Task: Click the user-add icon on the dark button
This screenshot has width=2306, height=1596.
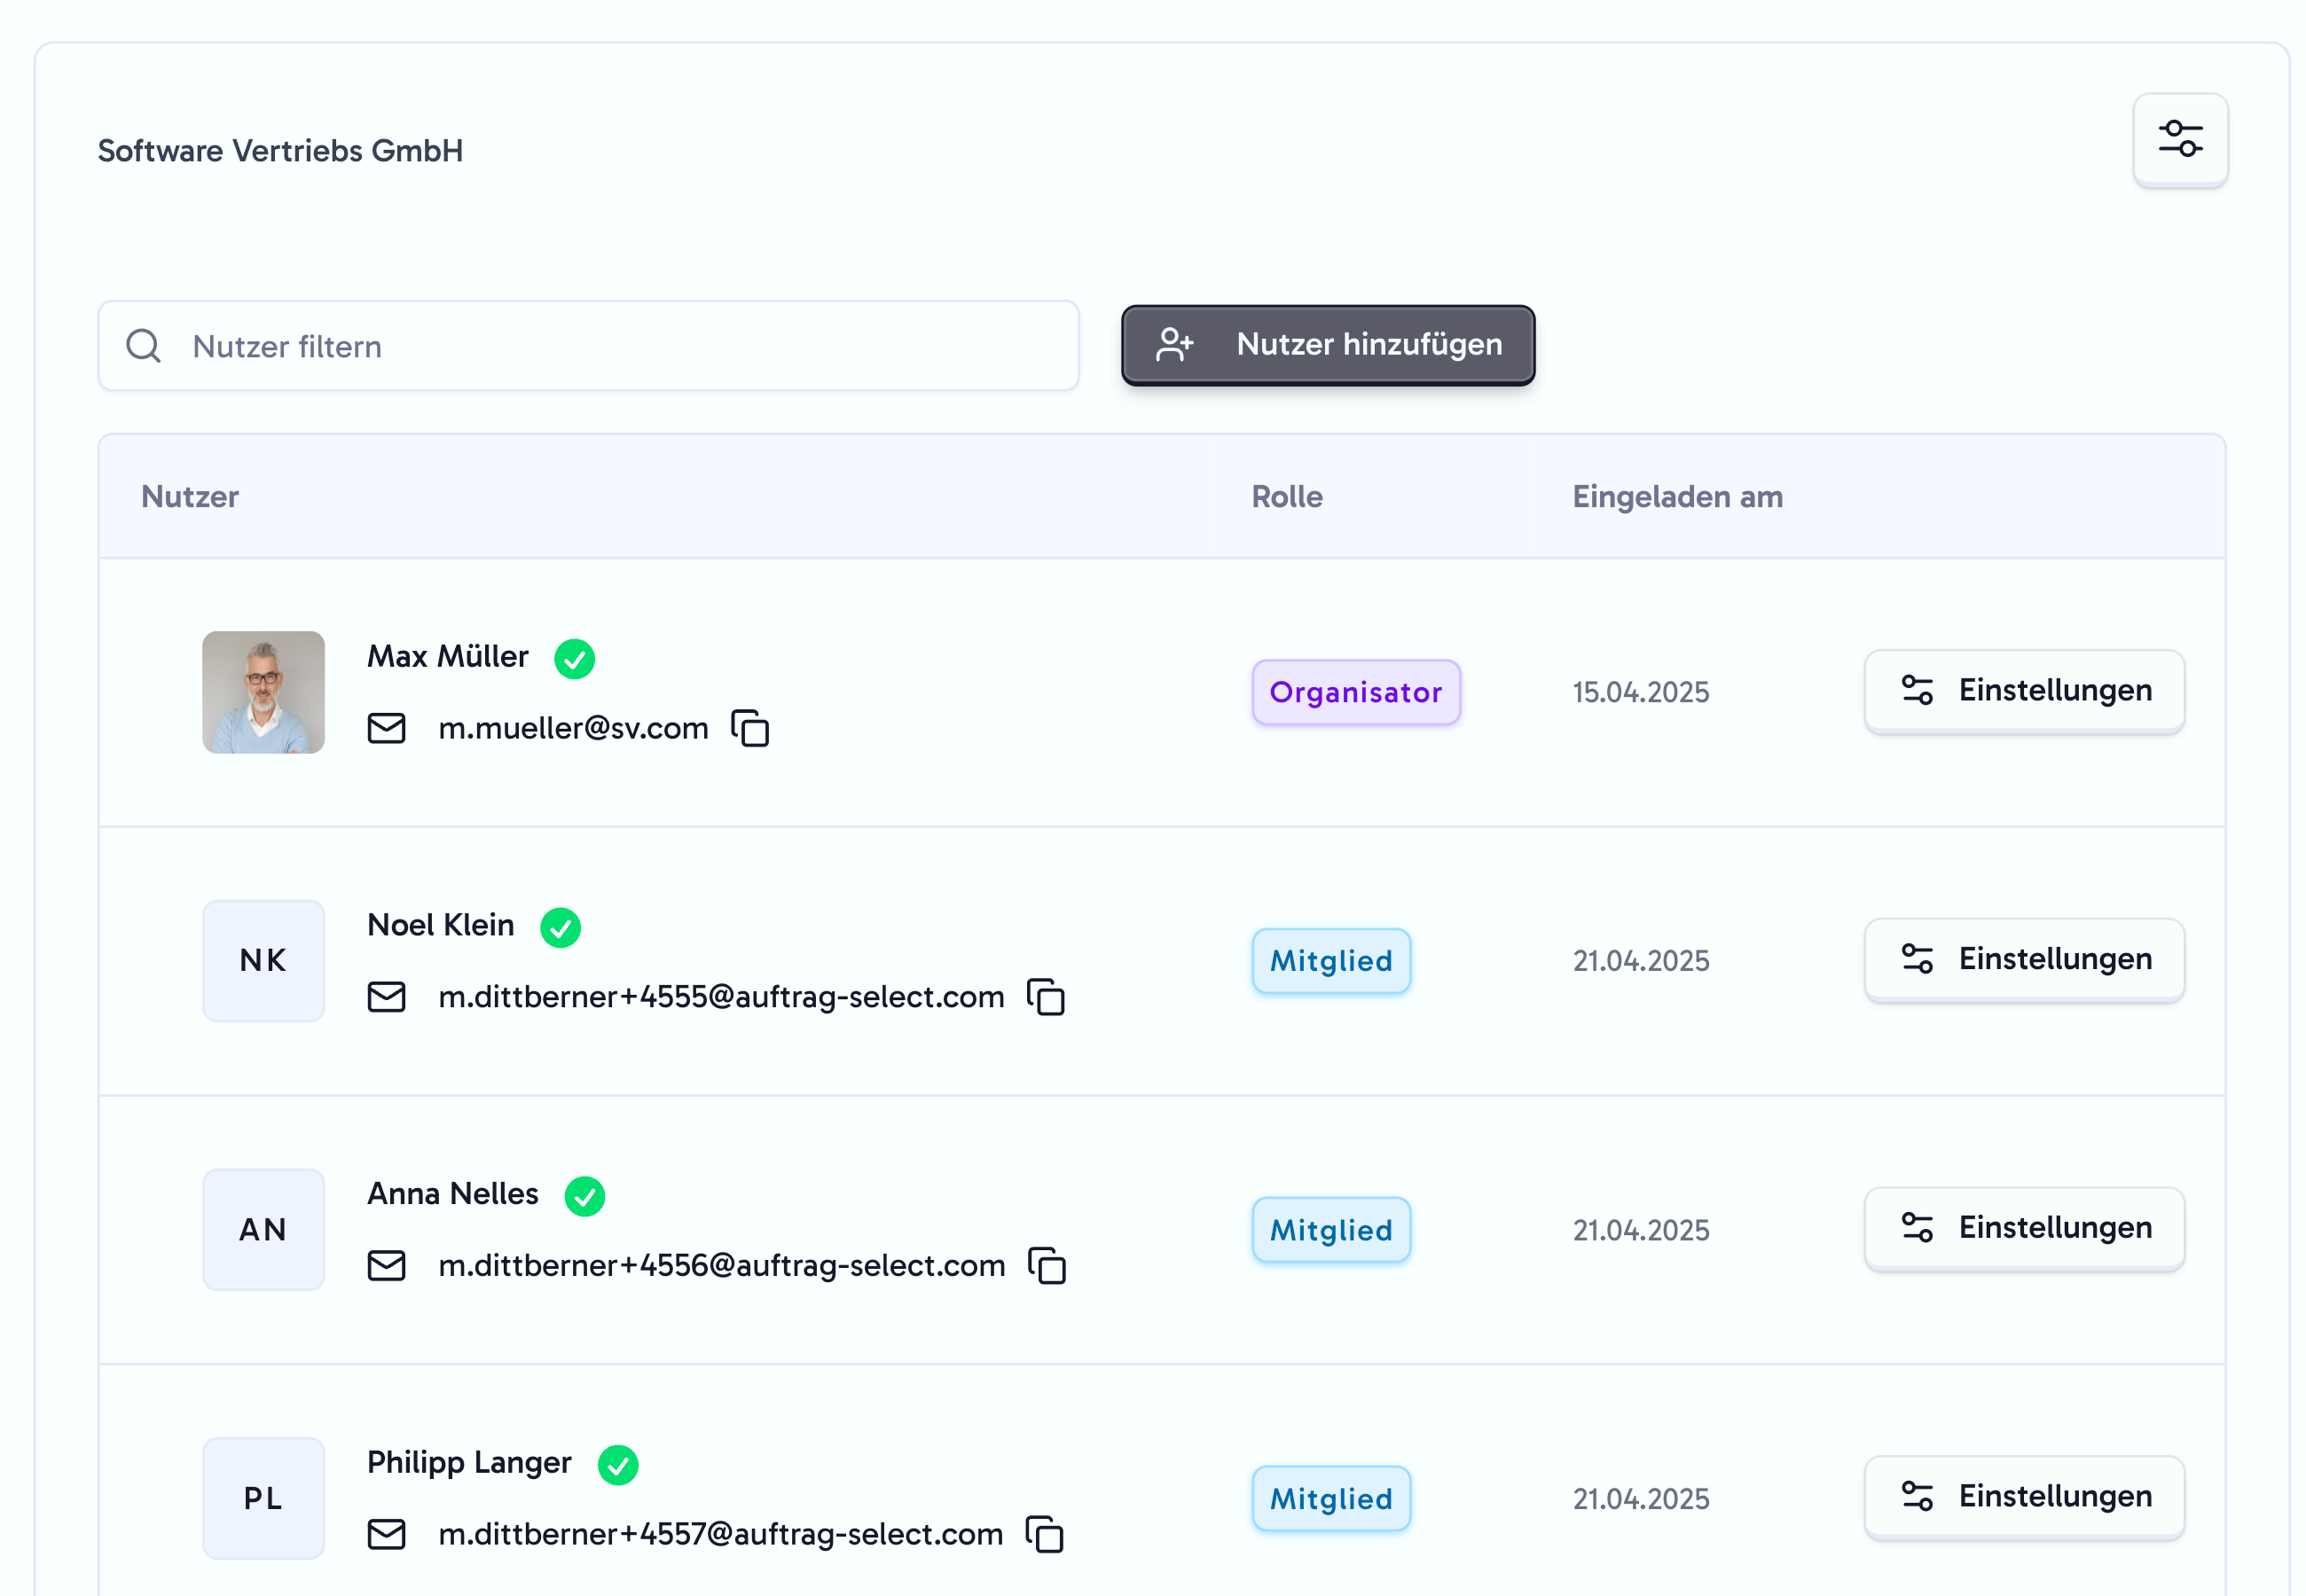Action: [x=1173, y=345]
